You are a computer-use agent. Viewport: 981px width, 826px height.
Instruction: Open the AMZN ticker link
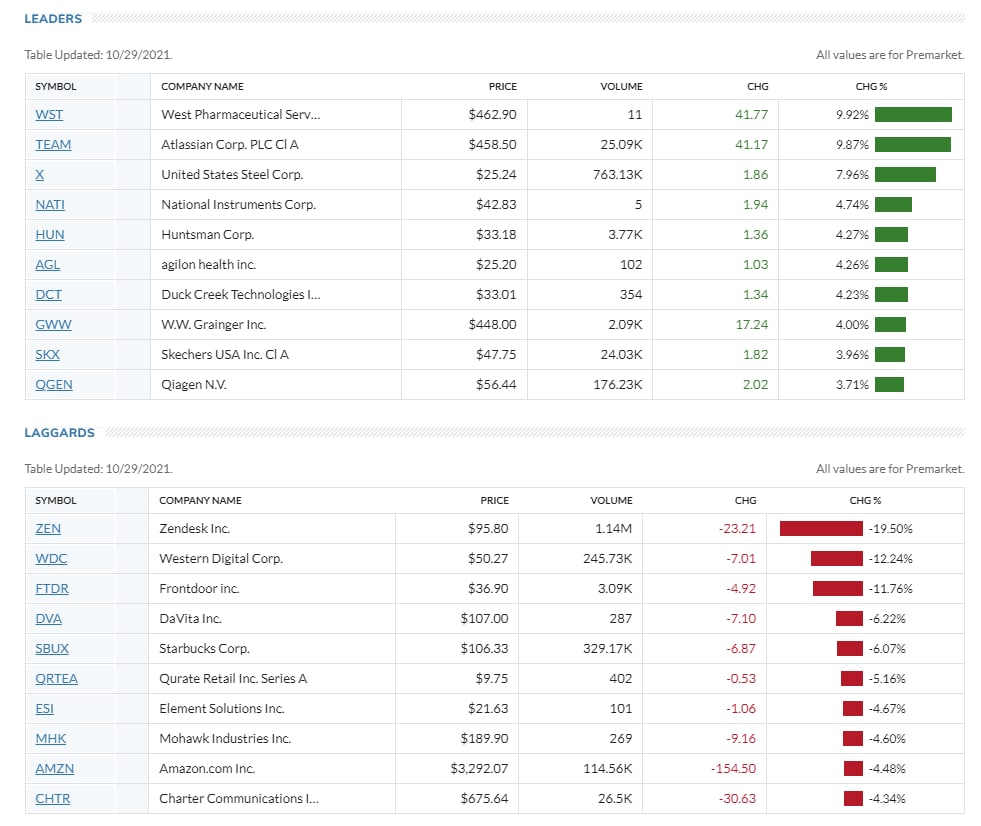click(x=54, y=769)
